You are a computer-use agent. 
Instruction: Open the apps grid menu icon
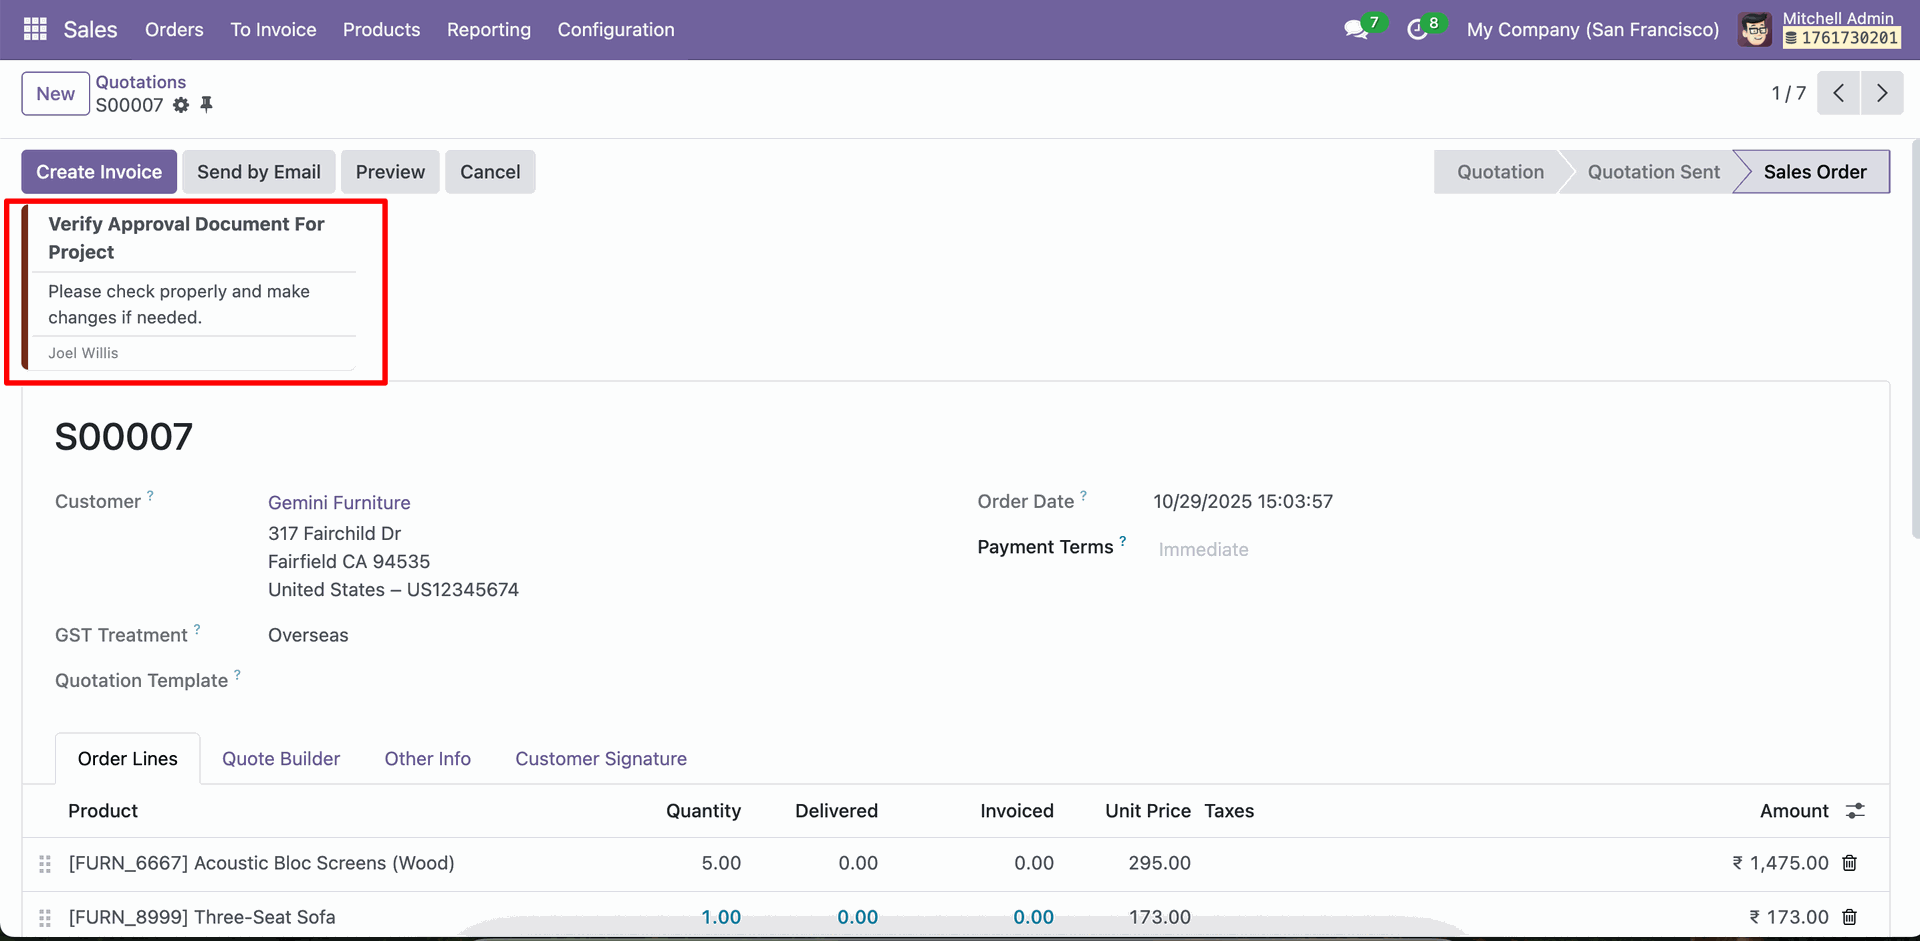tap(35, 29)
